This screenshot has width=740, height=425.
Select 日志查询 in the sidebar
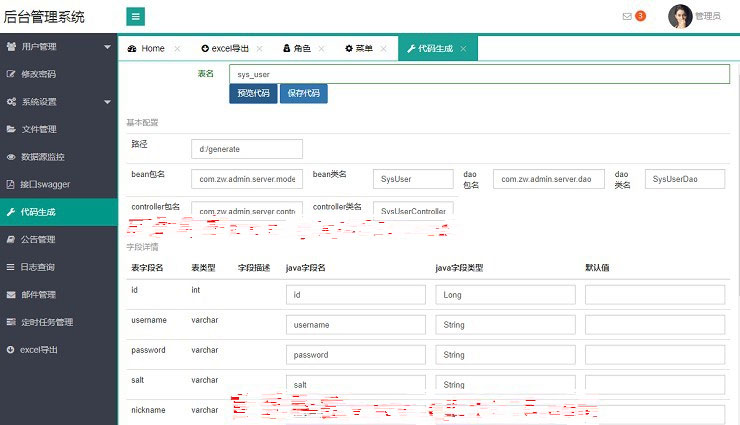[x=38, y=267]
